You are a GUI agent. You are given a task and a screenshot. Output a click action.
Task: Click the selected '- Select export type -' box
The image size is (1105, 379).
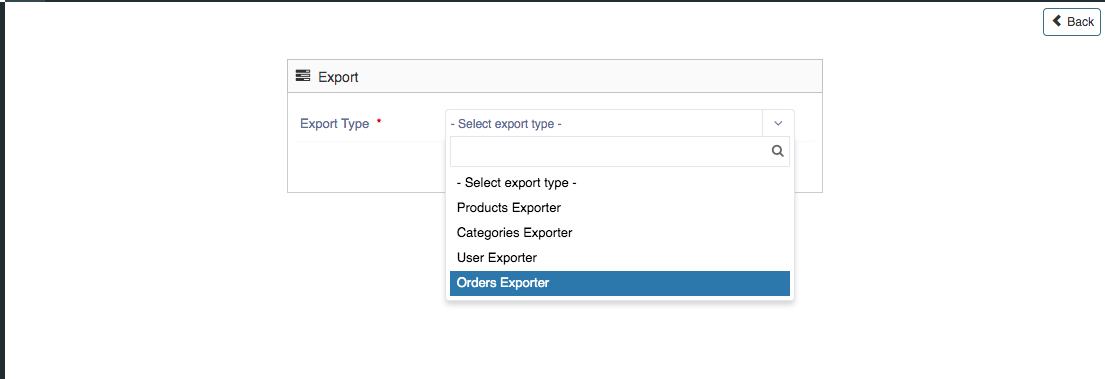coord(605,123)
